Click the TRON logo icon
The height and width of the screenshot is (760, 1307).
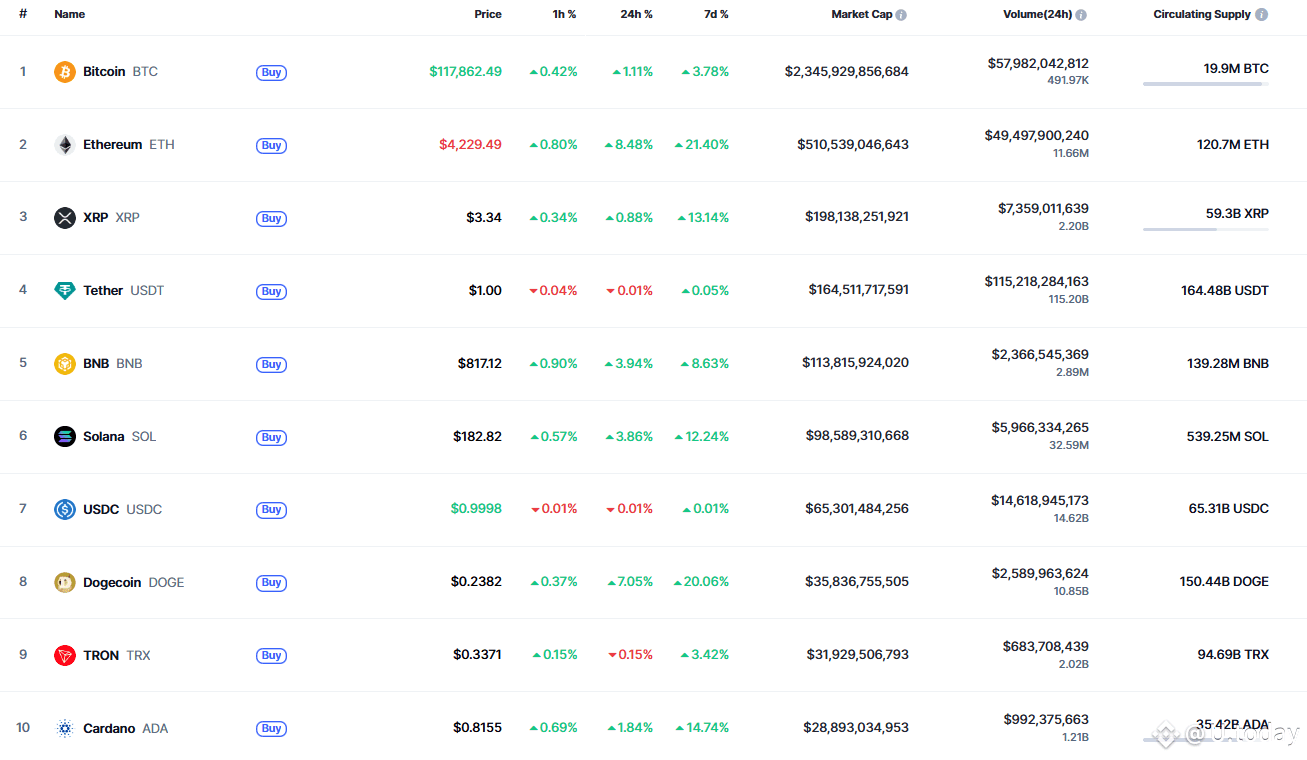(x=65, y=655)
